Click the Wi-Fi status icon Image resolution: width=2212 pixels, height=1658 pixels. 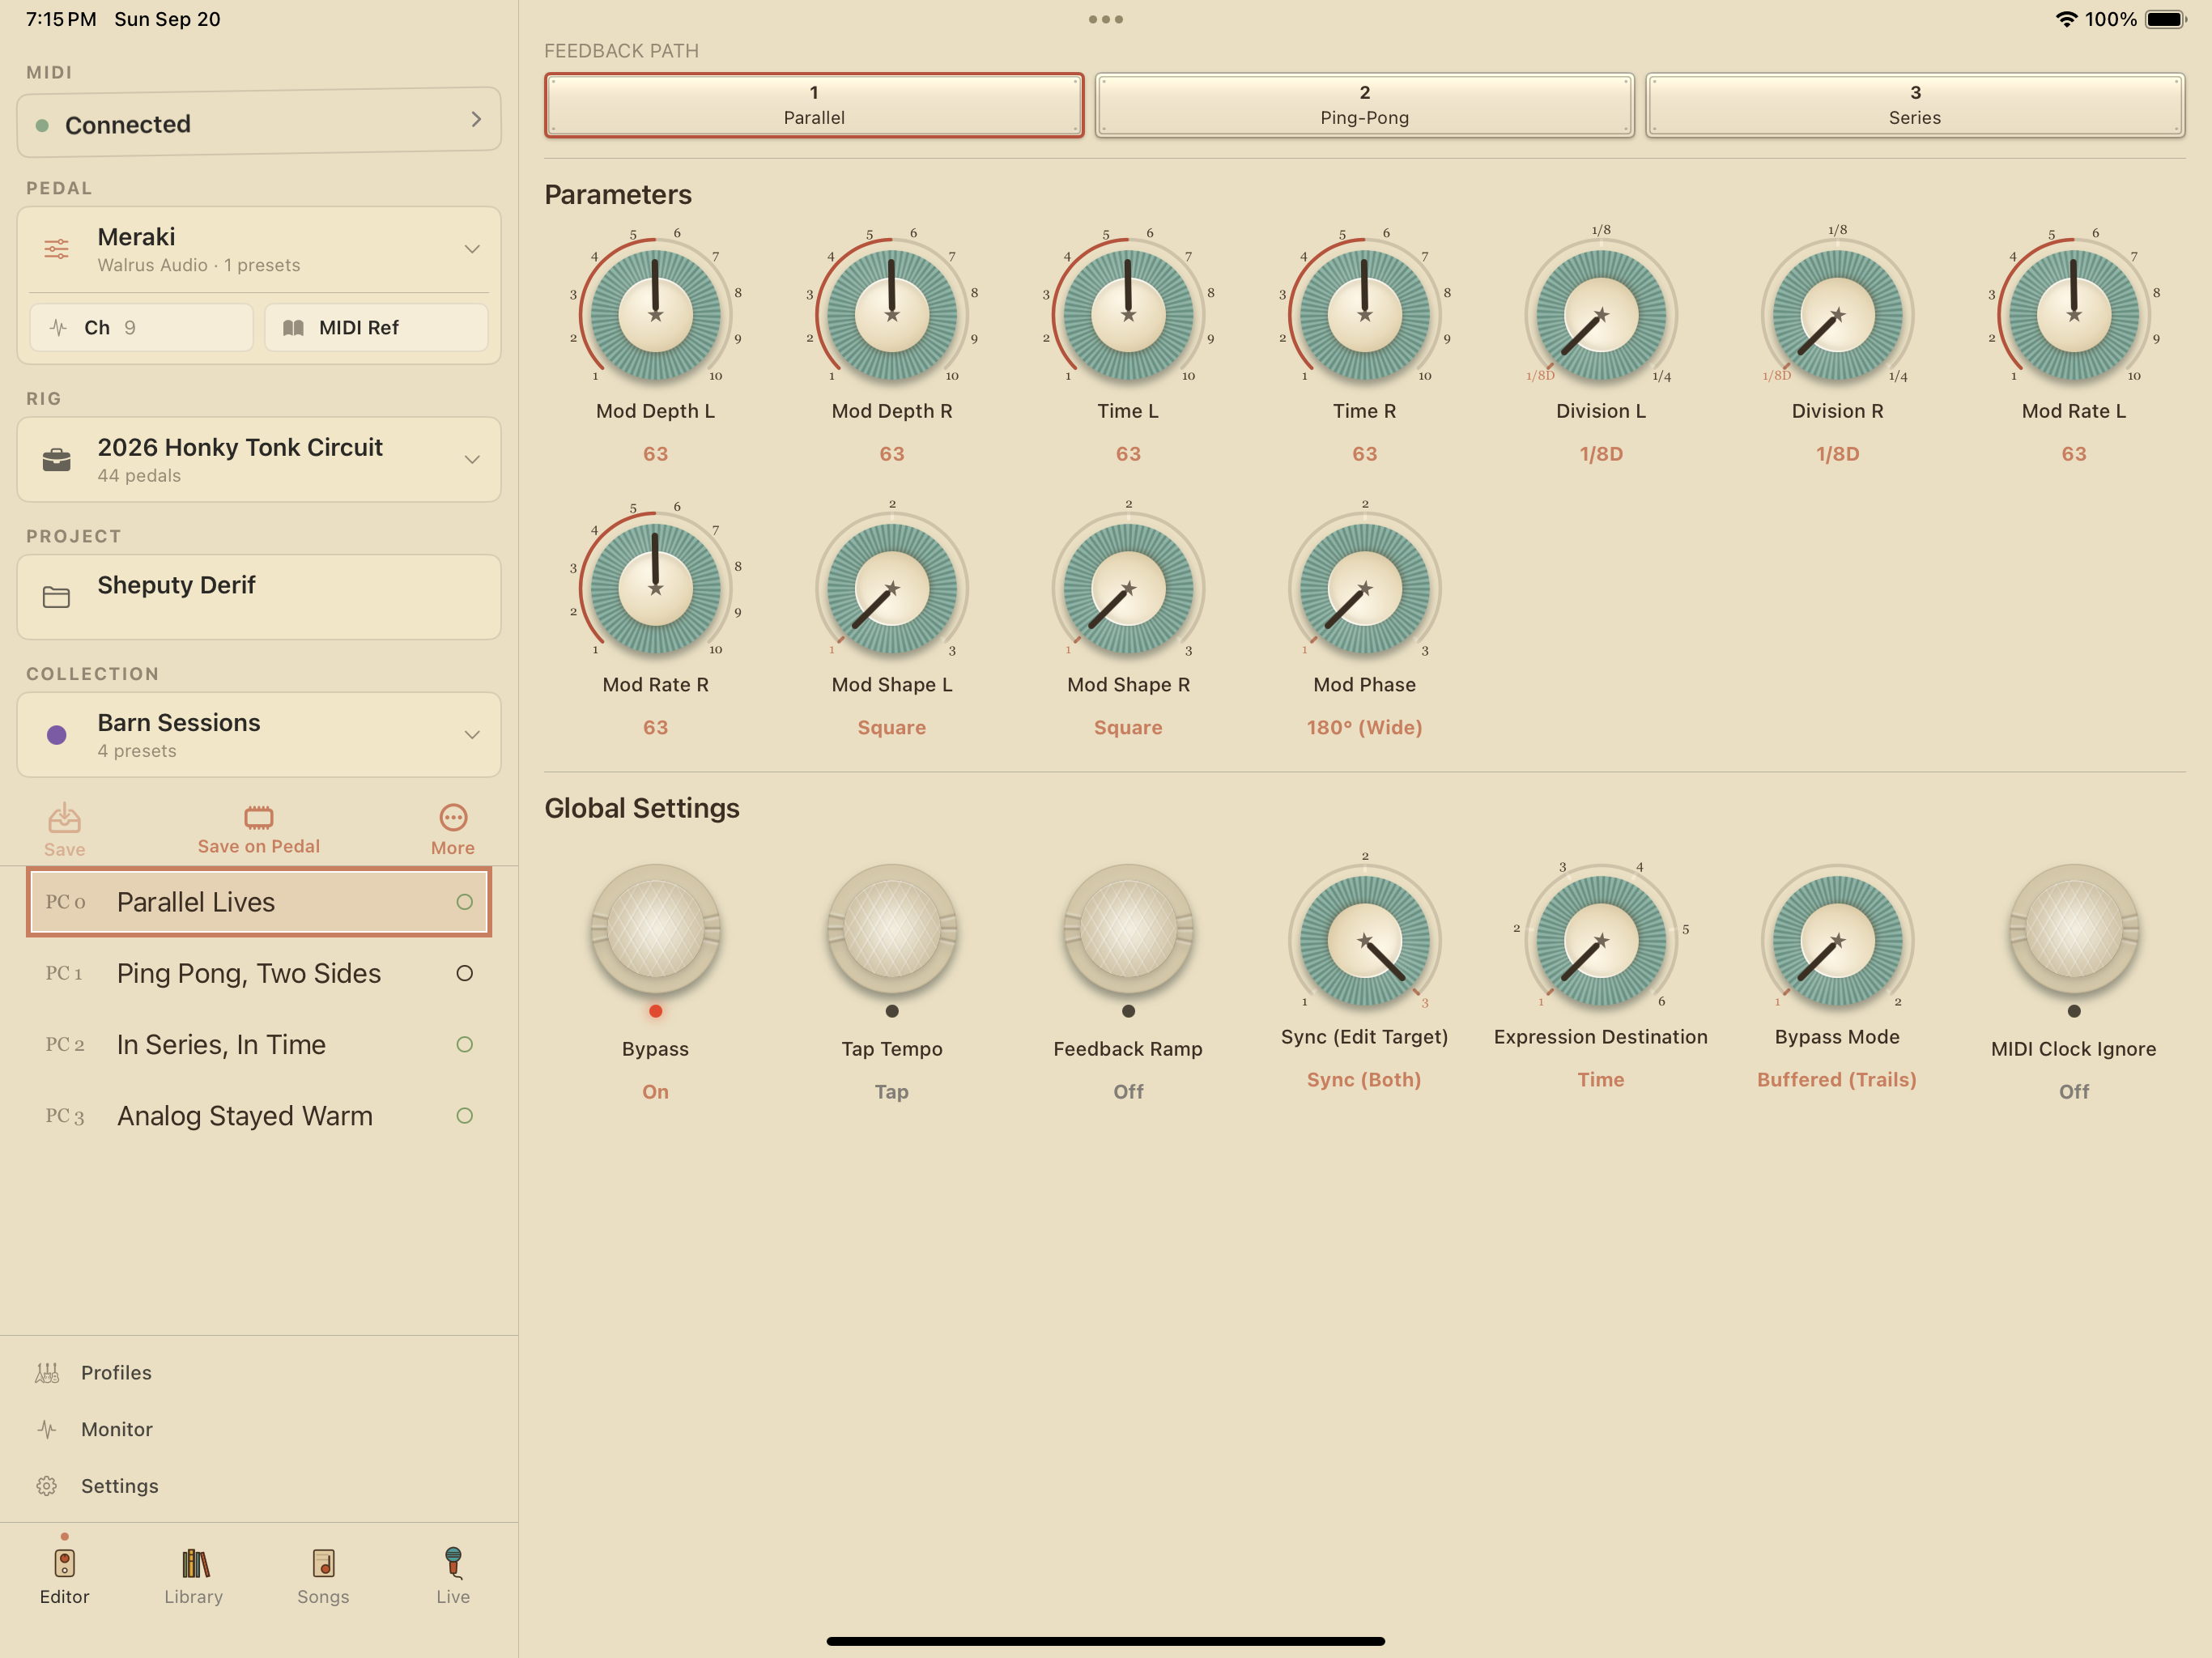coord(2066,19)
